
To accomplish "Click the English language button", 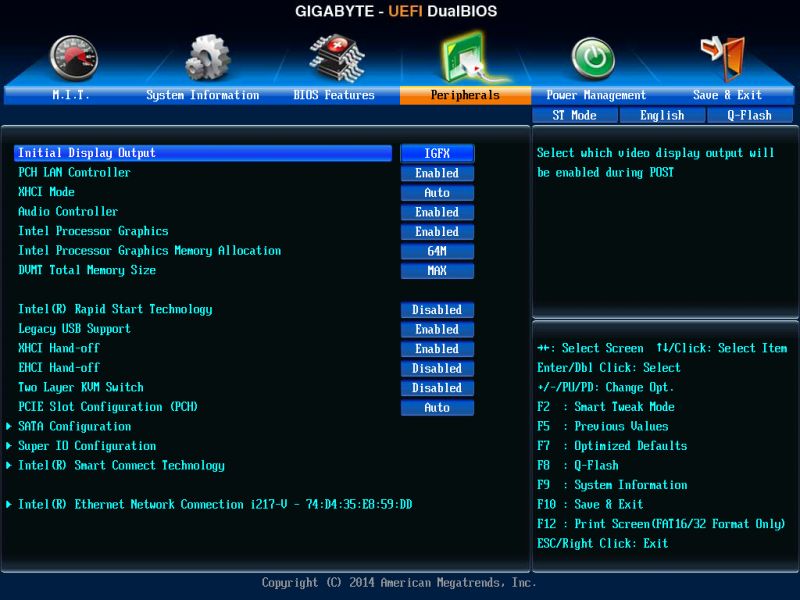I will pos(662,115).
